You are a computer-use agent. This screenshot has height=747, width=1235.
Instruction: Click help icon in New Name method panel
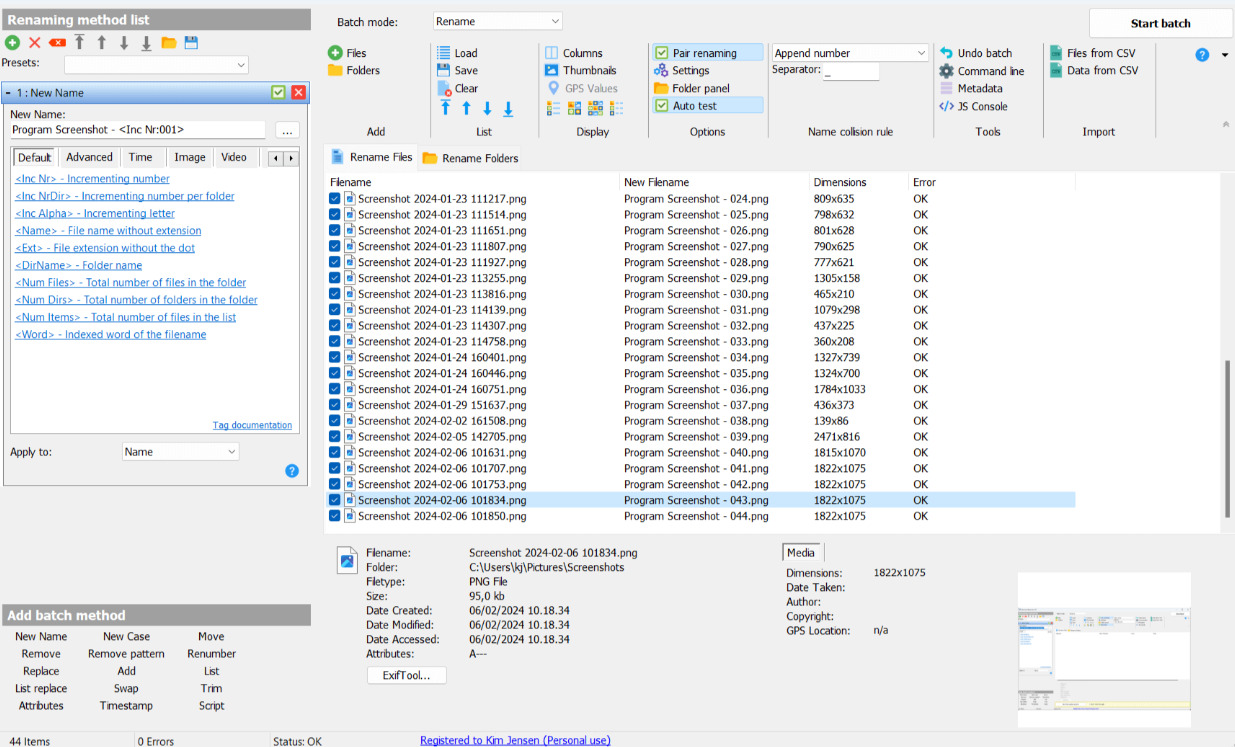click(292, 471)
